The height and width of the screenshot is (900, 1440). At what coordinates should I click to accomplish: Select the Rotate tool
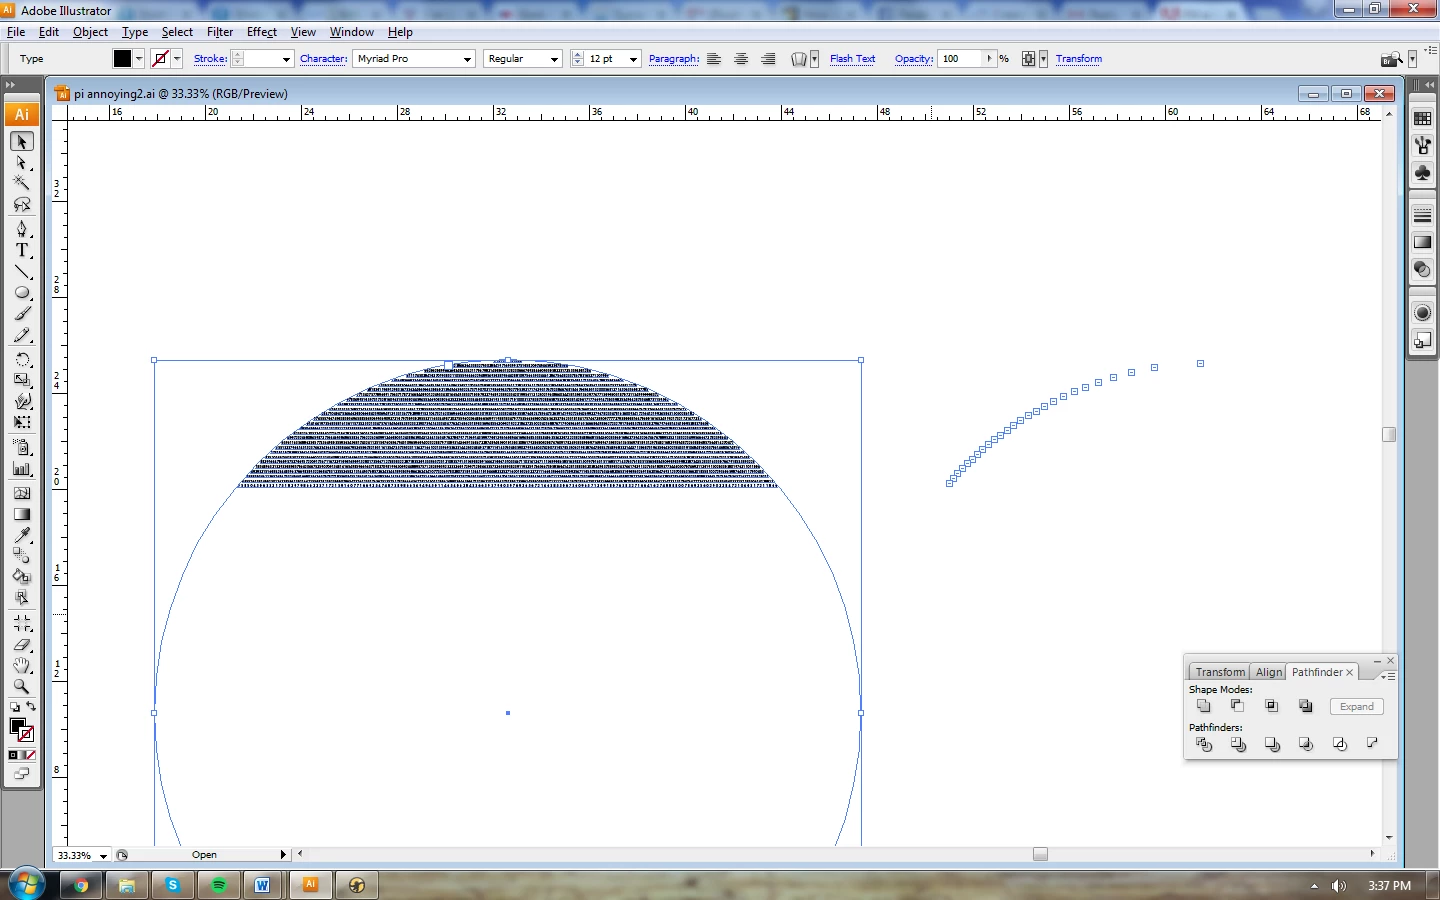click(22, 359)
